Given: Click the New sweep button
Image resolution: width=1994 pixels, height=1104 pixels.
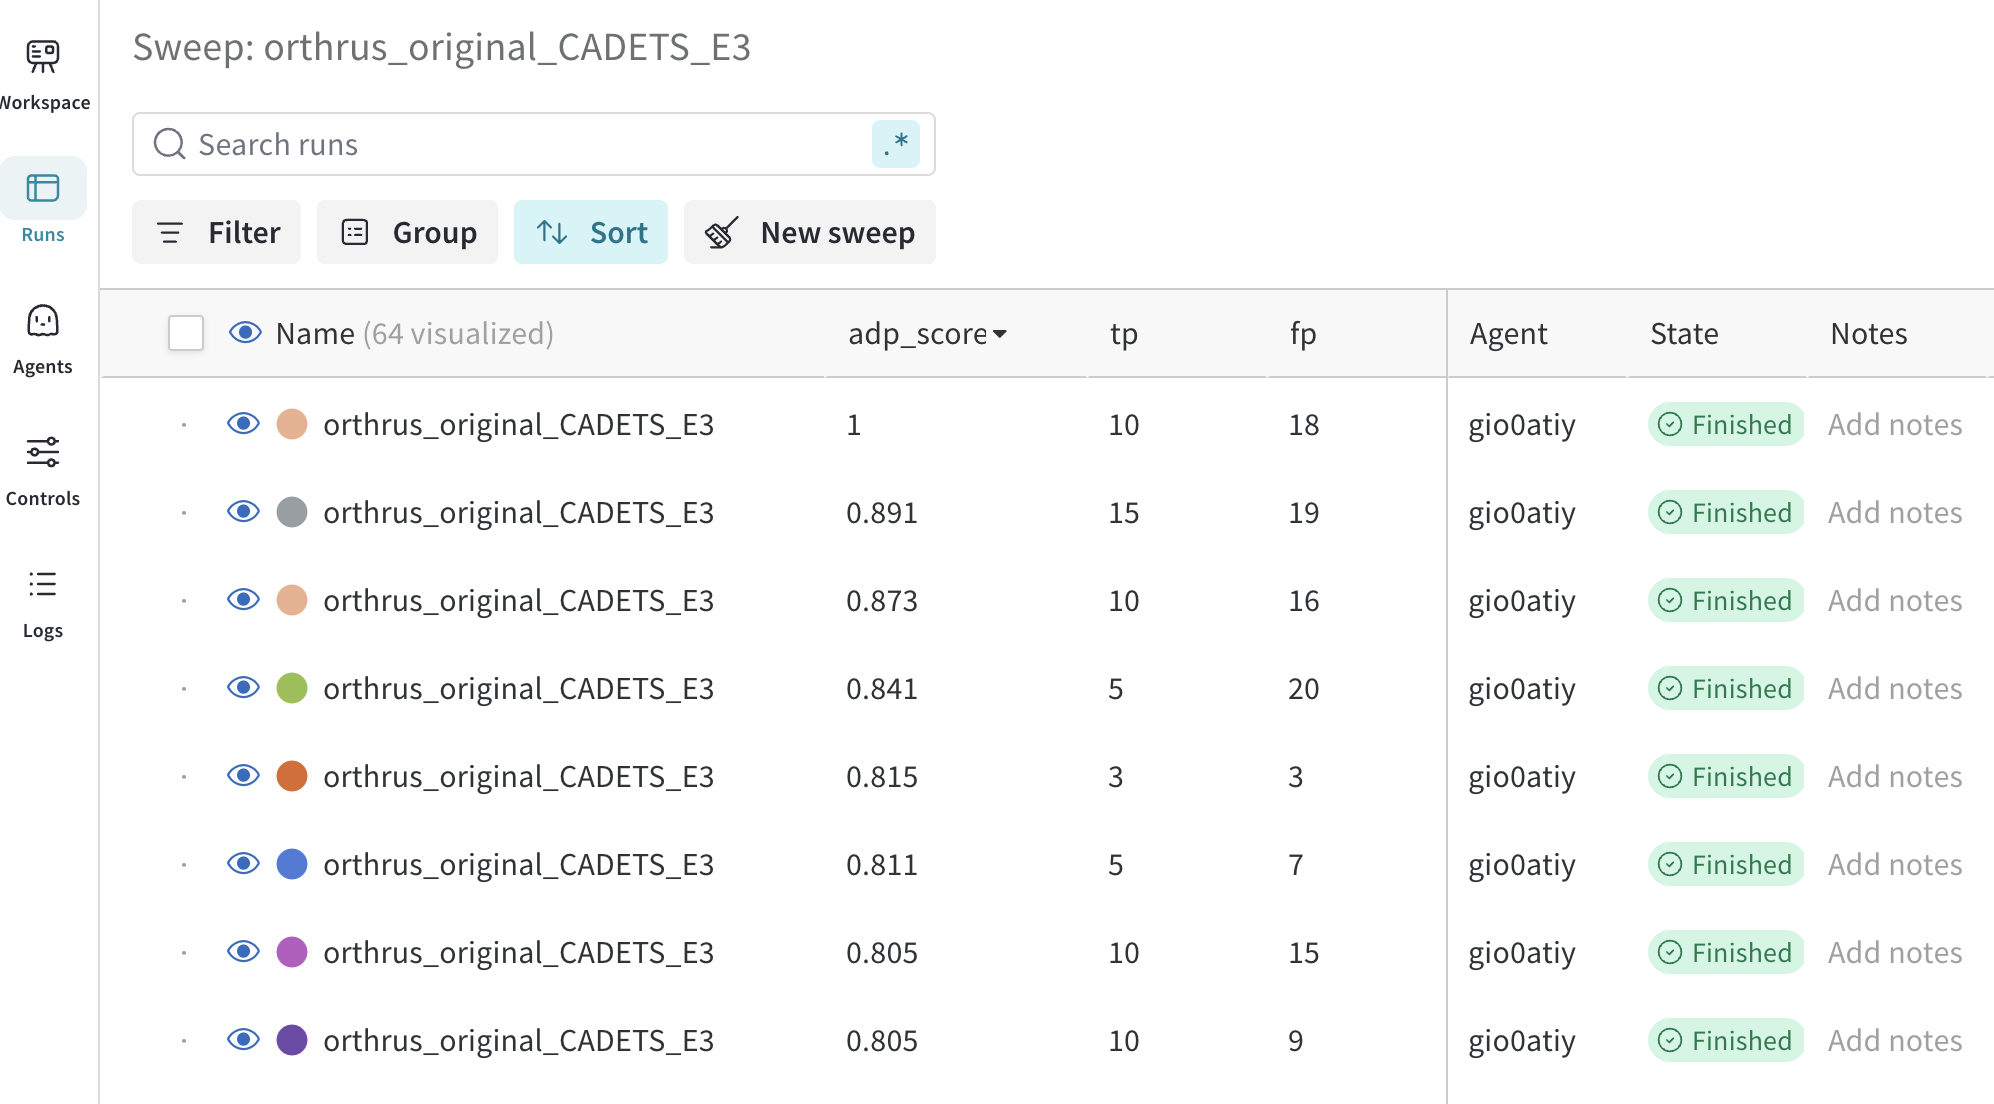Looking at the screenshot, I should 810,232.
